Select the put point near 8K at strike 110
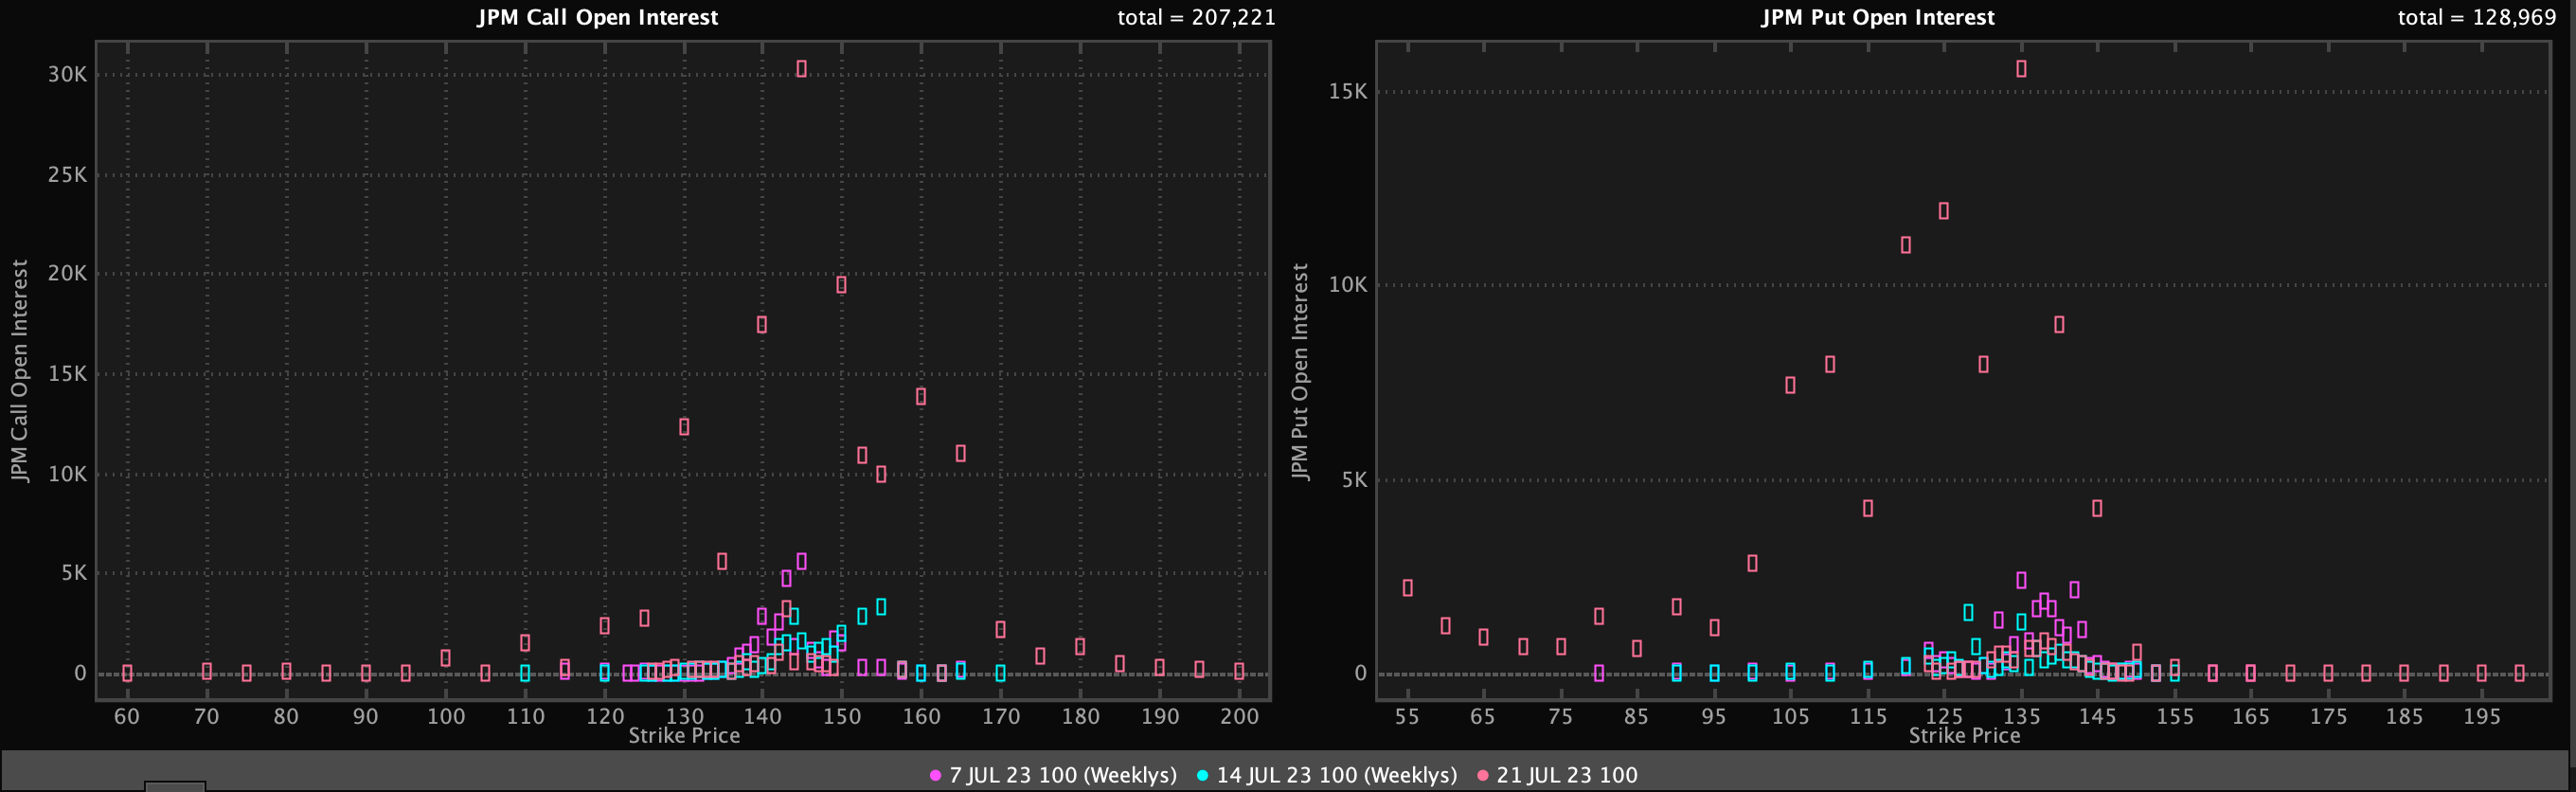 click(x=1830, y=365)
